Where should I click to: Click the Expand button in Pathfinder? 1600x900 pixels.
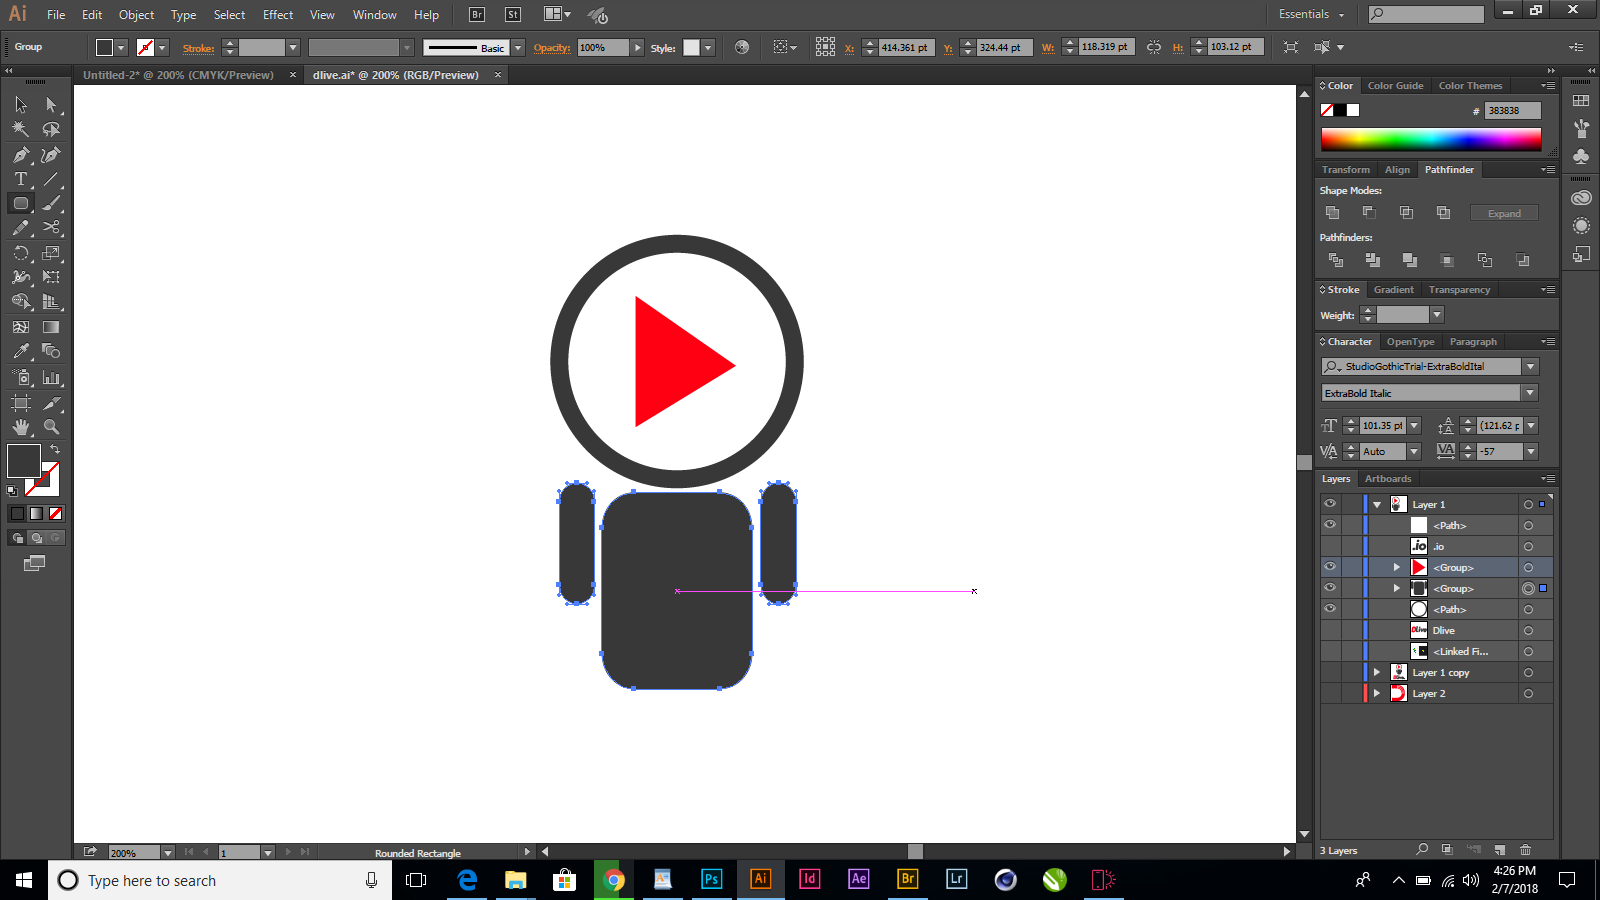pyautogui.click(x=1504, y=212)
